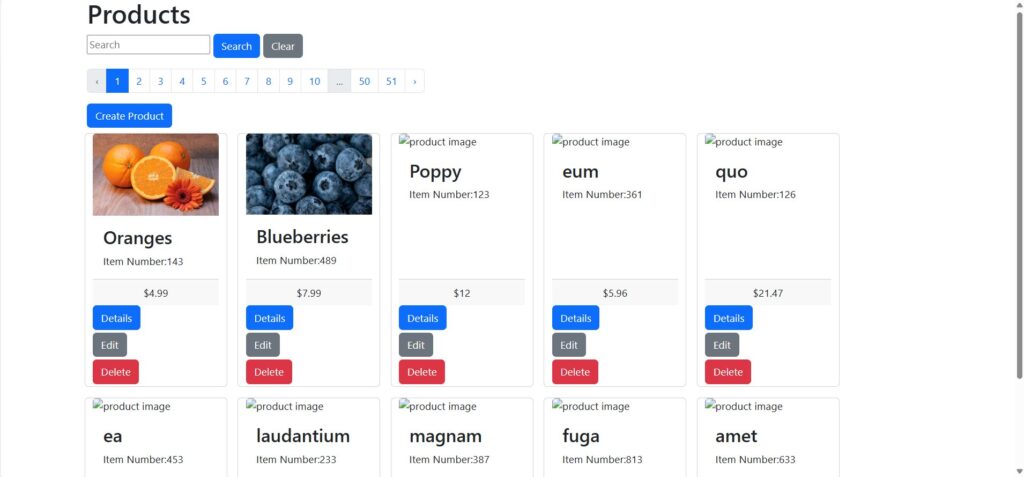Open Details for the eum product
The image size is (1024, 477).
tap(575, 318)
